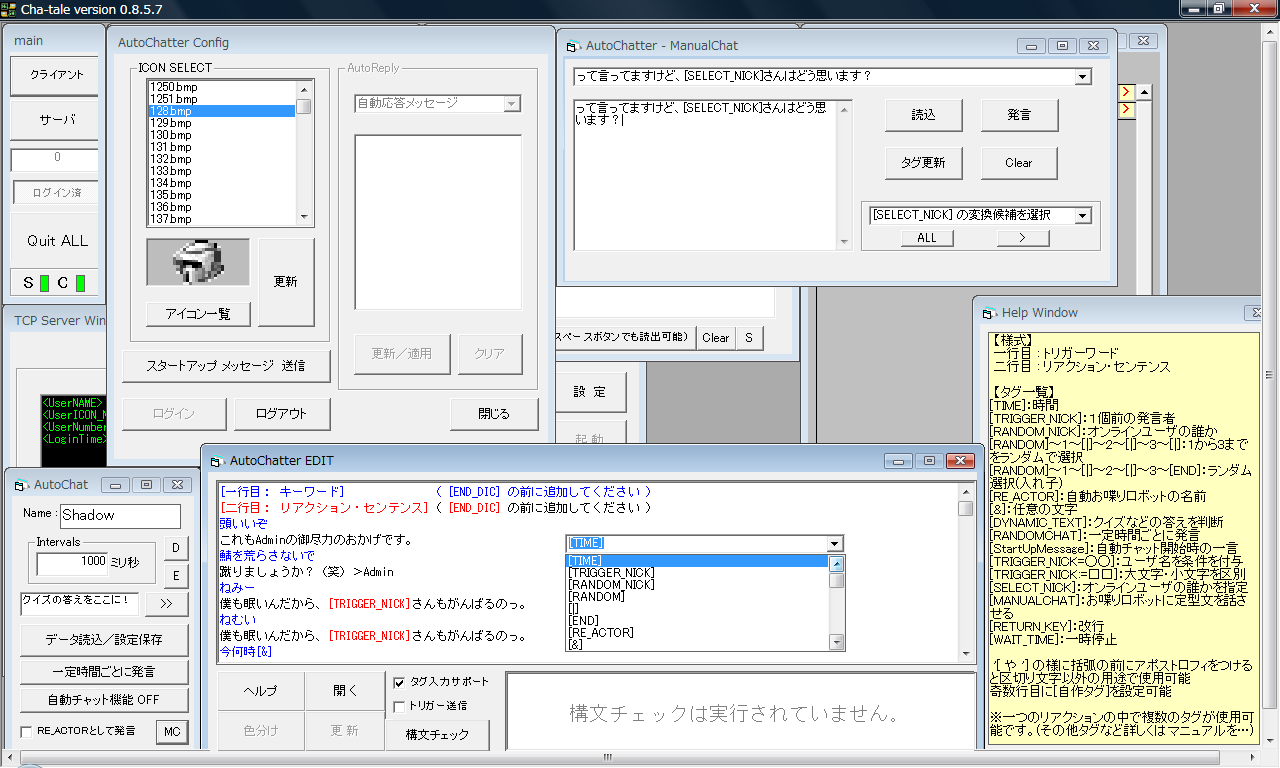
Task: Click the green C status indicator
Action: click(80, 283)
